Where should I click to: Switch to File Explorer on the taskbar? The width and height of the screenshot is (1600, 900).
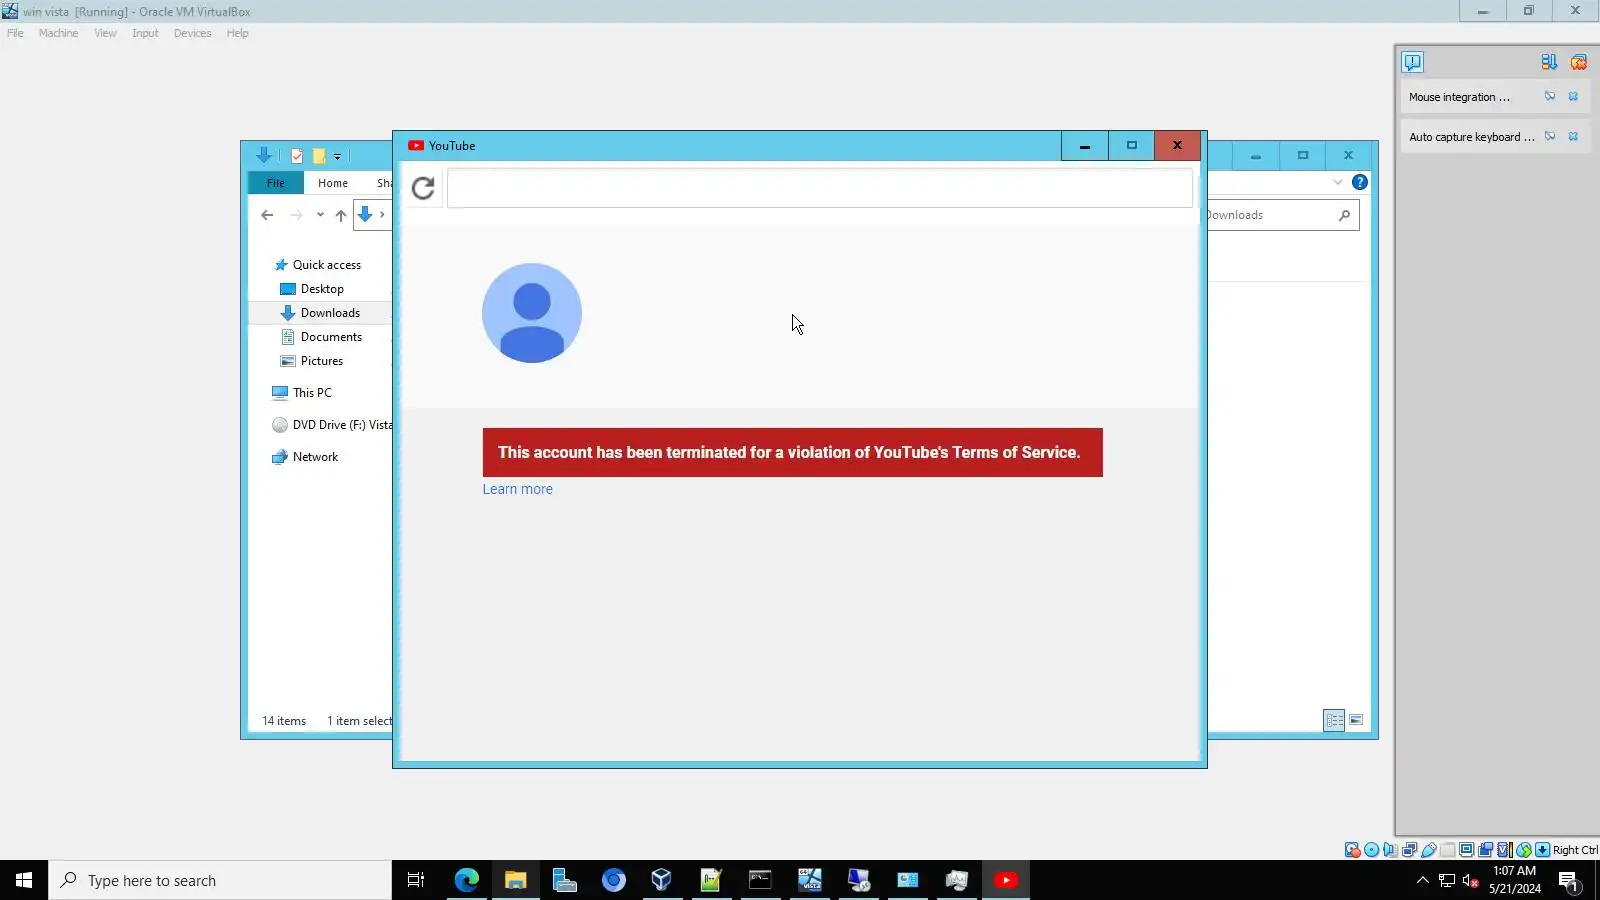click(x=516, y=880)
